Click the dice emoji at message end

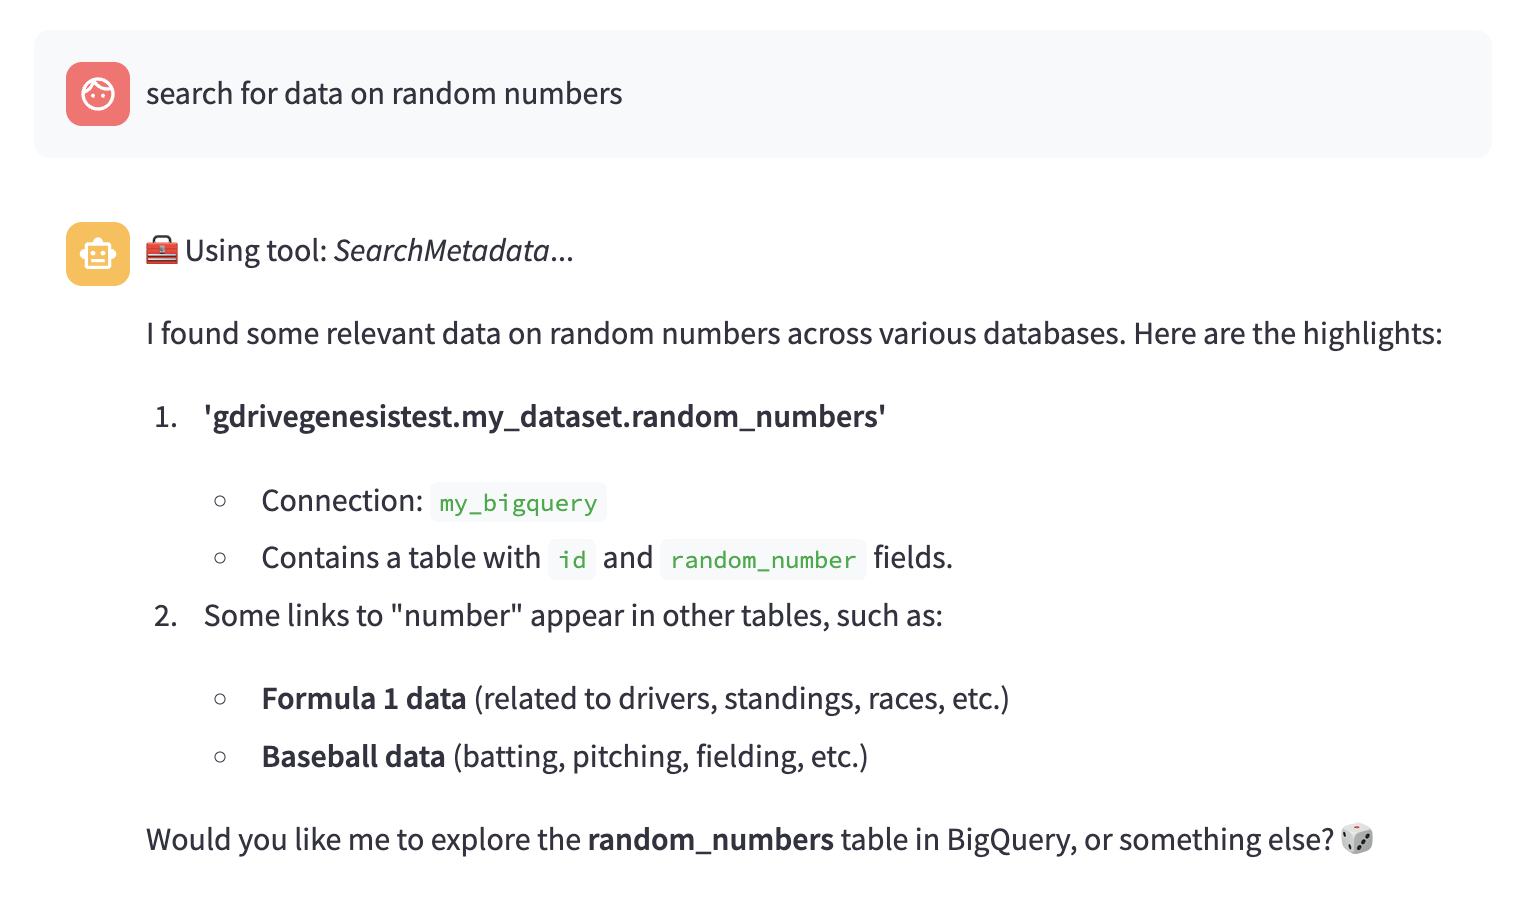tap(1357, 839)
